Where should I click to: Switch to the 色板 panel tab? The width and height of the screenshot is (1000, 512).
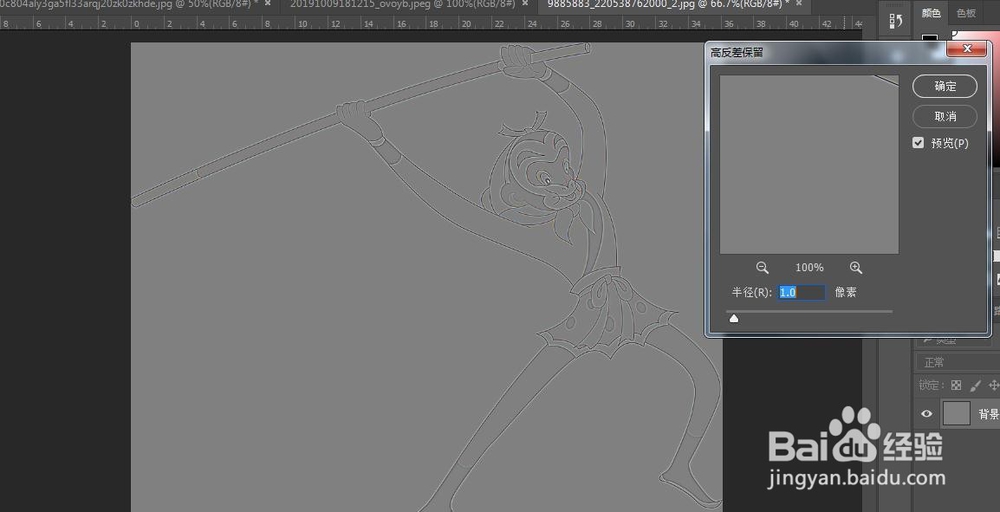coord(966,13)
